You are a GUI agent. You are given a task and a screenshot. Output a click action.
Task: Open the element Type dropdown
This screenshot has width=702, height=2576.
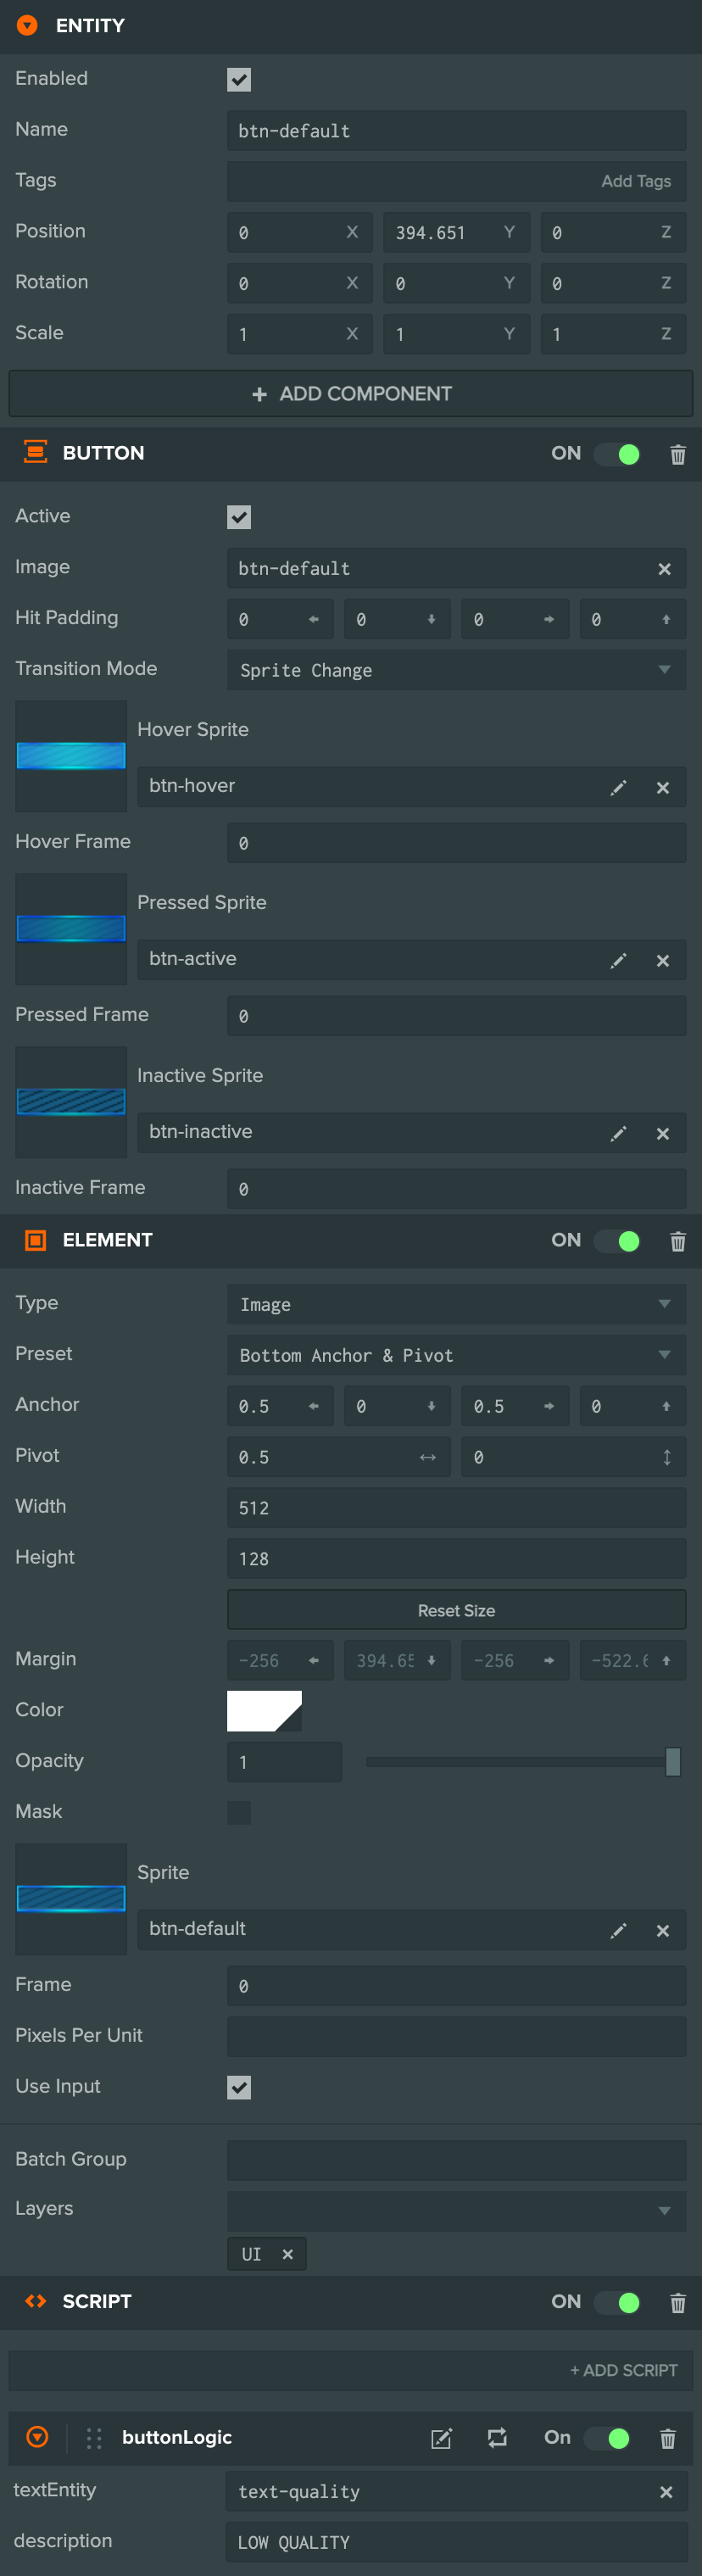coord(456,1304)
